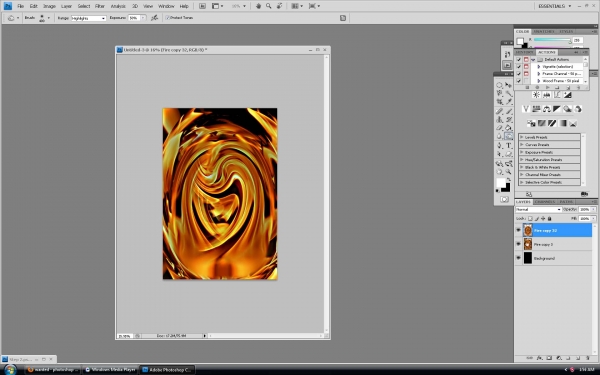Viewport: 600px width, 375px height.
Task: Select the Zoom tool in the toolbox
Action: point(509,172)
